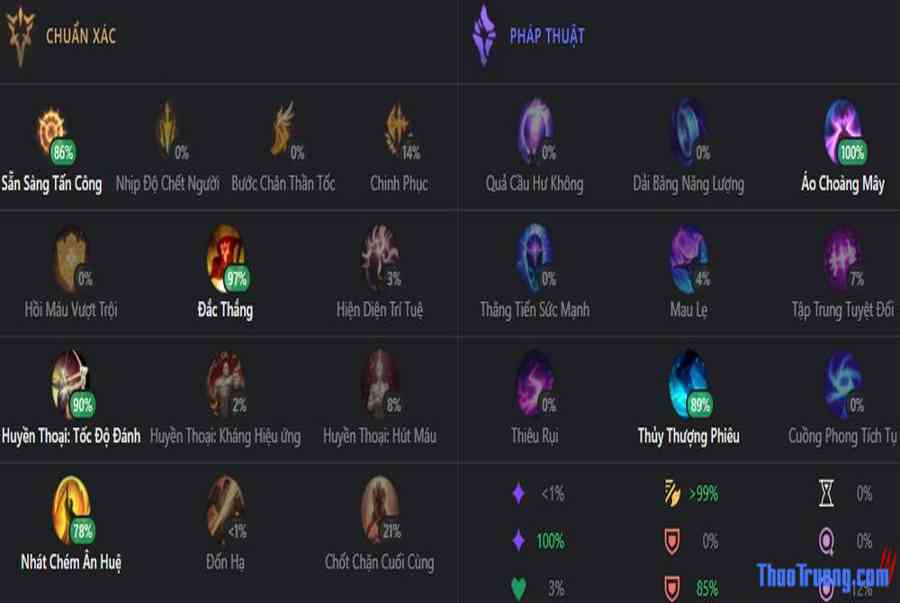Choose the hourglass shard showing 0%
The height and width of the screenshot is (603, 900).
point(826,493)
